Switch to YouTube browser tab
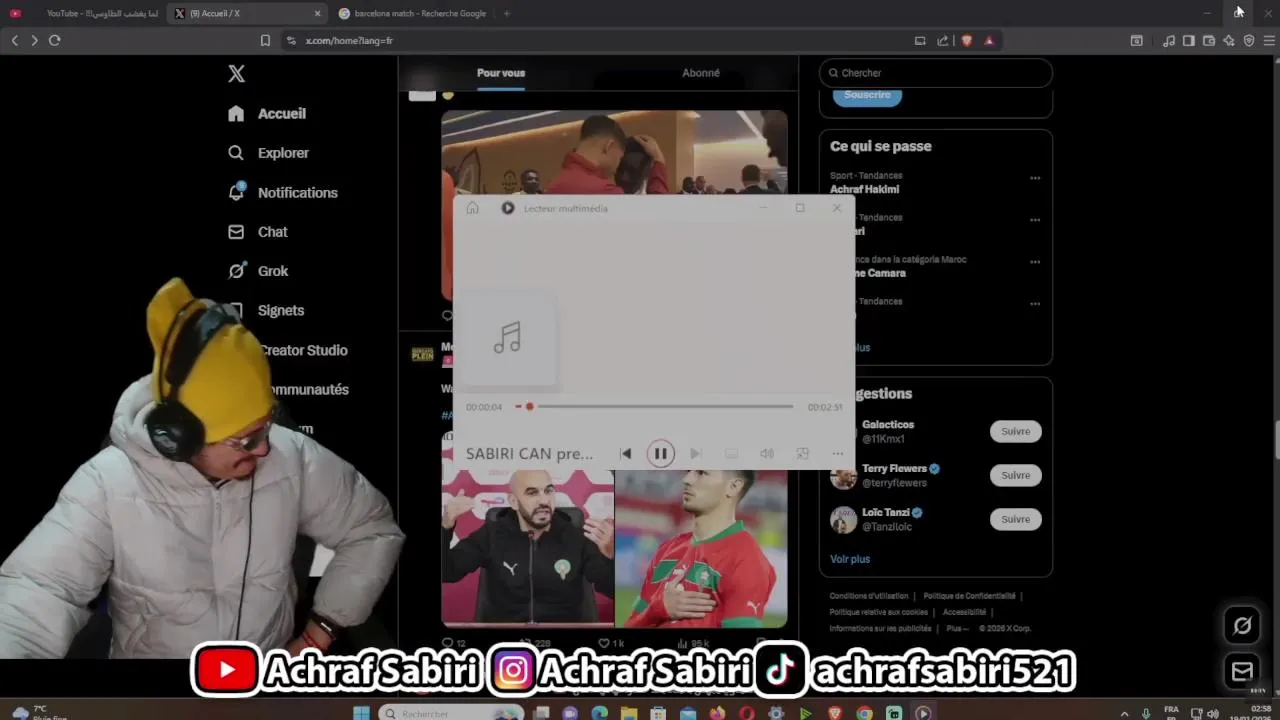This screenshot has height=720, width=1280. click(x=84, y=14)
